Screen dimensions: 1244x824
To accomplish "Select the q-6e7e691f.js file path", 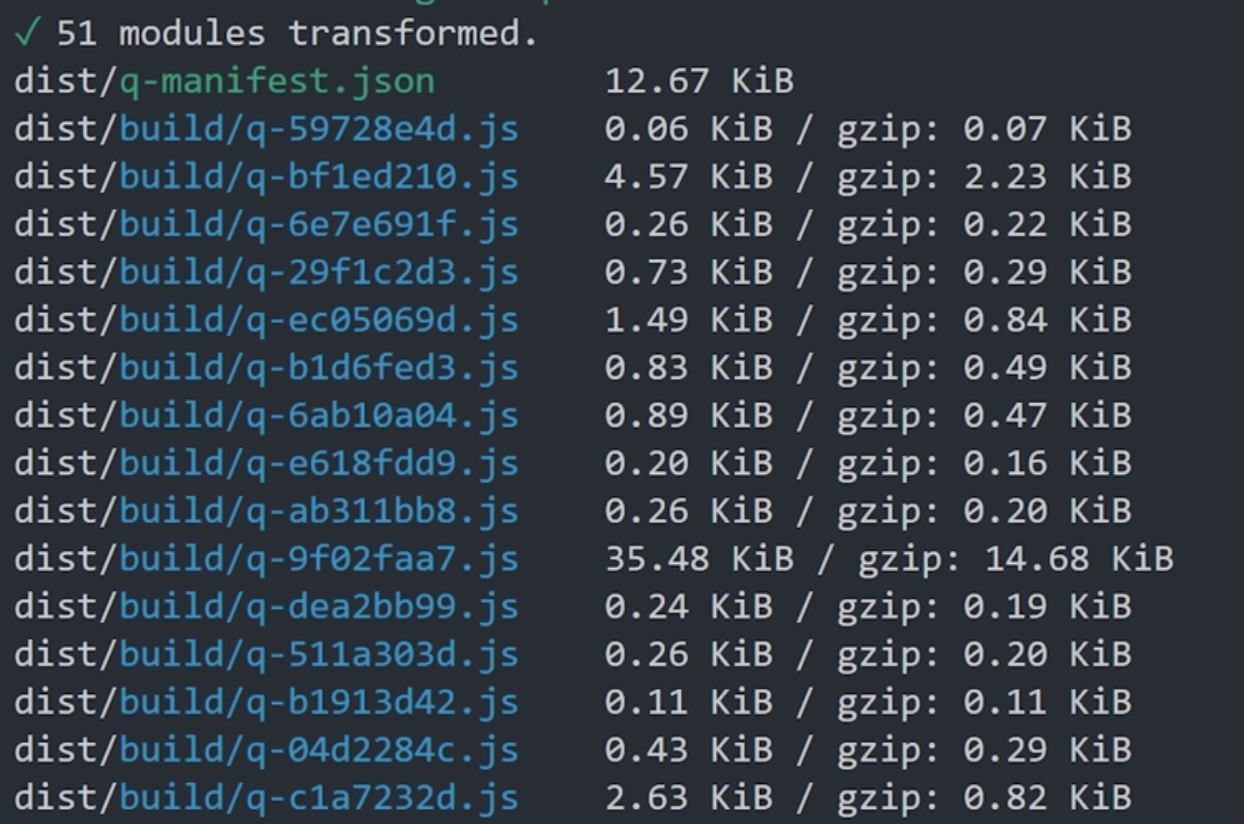I will coord(266,224).
